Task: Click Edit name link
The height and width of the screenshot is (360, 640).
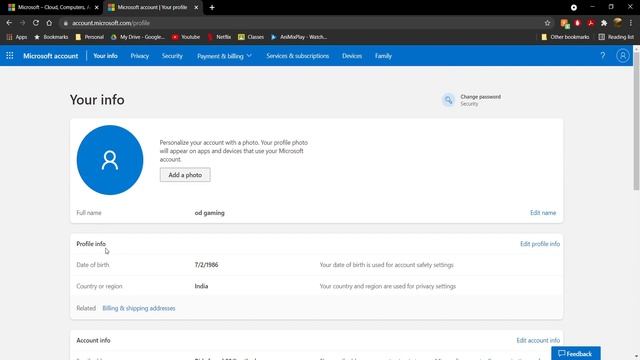Action: pyautogui.click(x=543, y=213)
